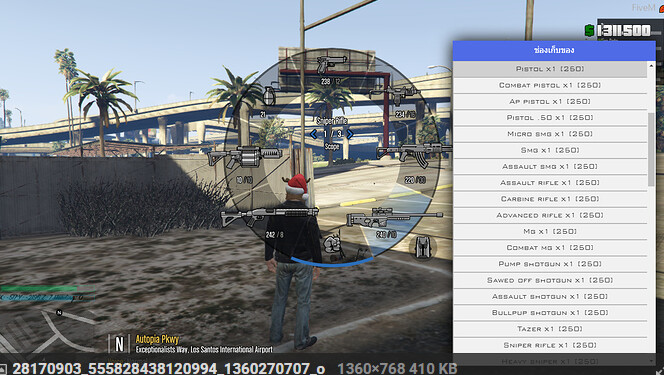
Task: Select the grenade icon in weapon wheel
Action: point(269,96)
